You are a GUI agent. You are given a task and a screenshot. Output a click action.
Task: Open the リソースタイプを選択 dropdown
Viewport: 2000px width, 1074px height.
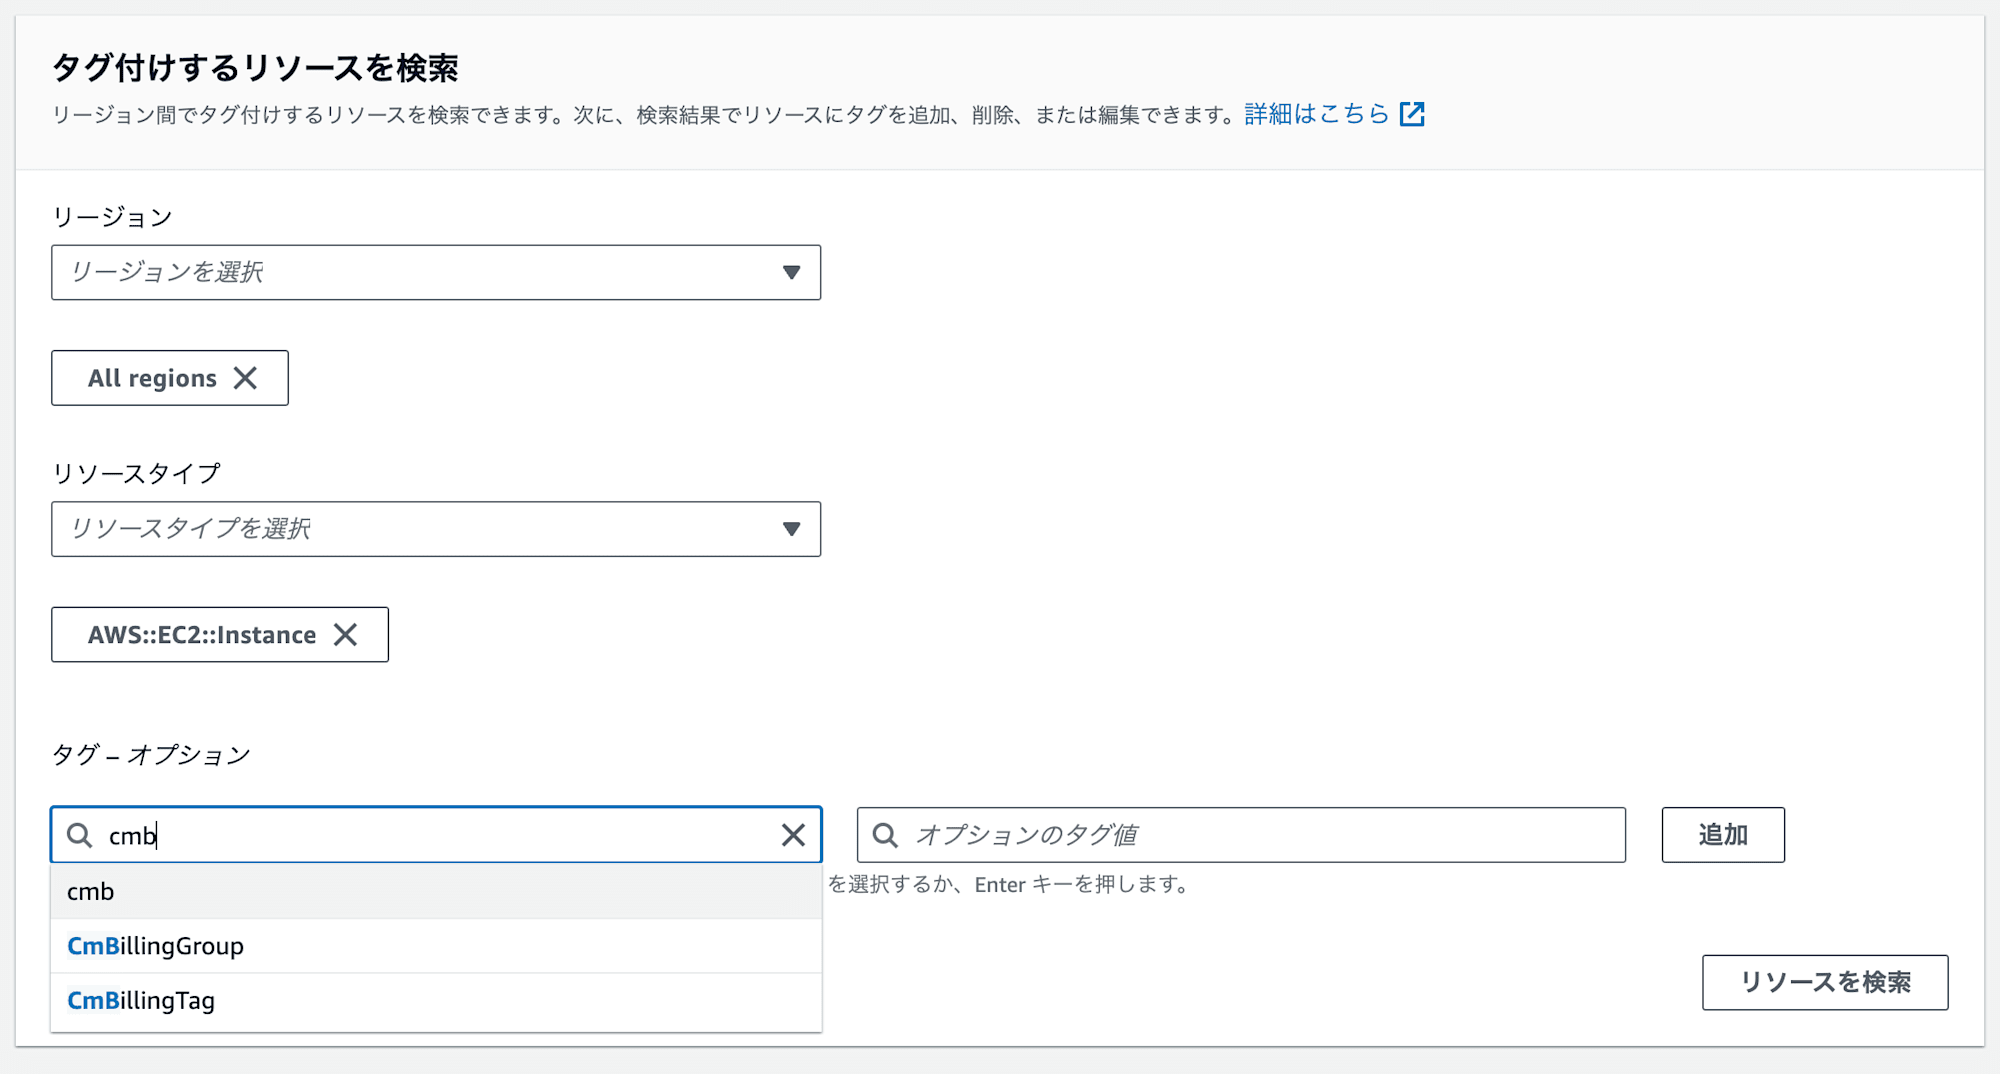click(436, 529)
